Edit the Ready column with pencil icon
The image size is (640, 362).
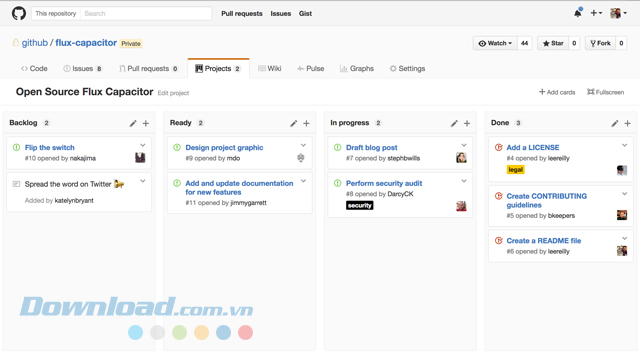click(x=293, y=123)
